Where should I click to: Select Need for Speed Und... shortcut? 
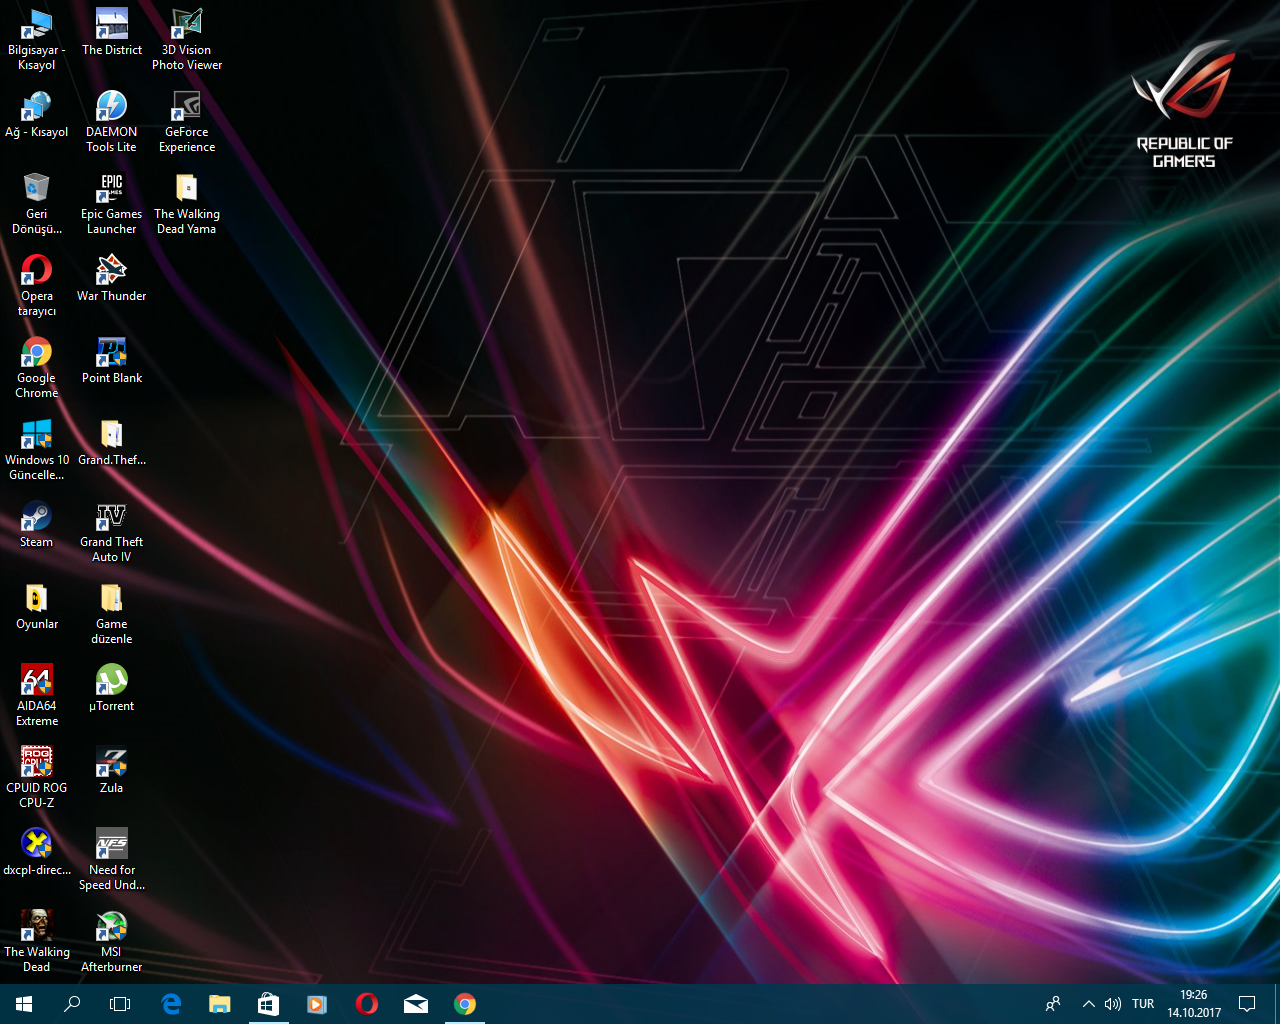pos(112,860)
